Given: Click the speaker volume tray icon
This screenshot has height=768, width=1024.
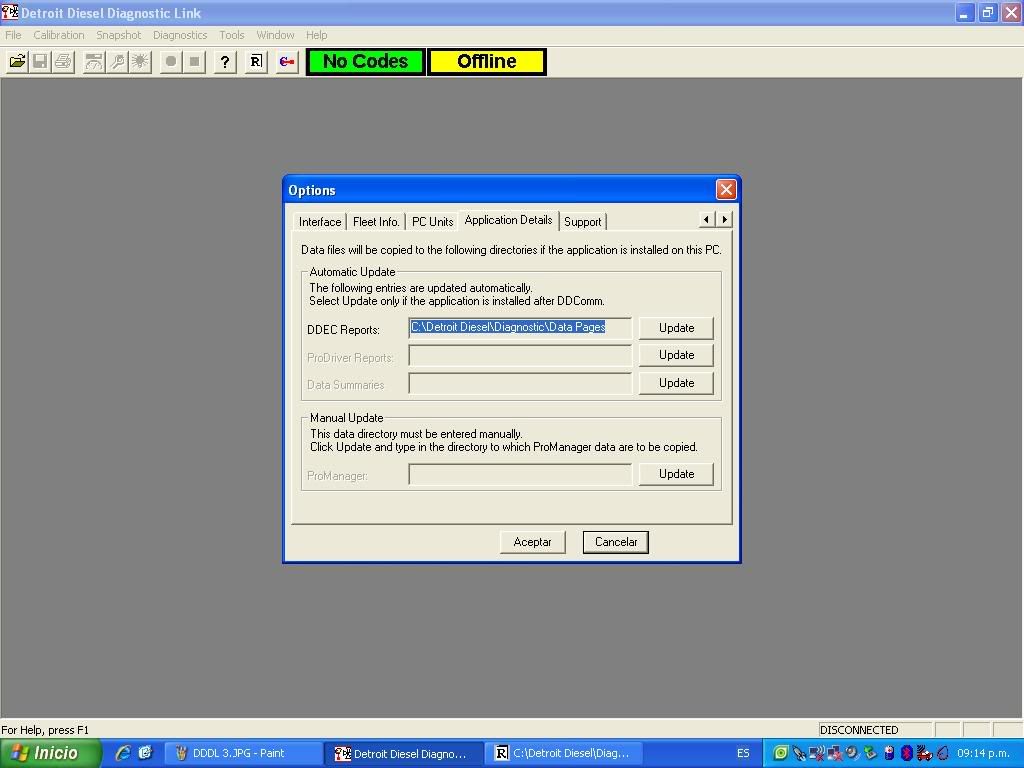Looking at the screenshot, I should coord(852,753).
